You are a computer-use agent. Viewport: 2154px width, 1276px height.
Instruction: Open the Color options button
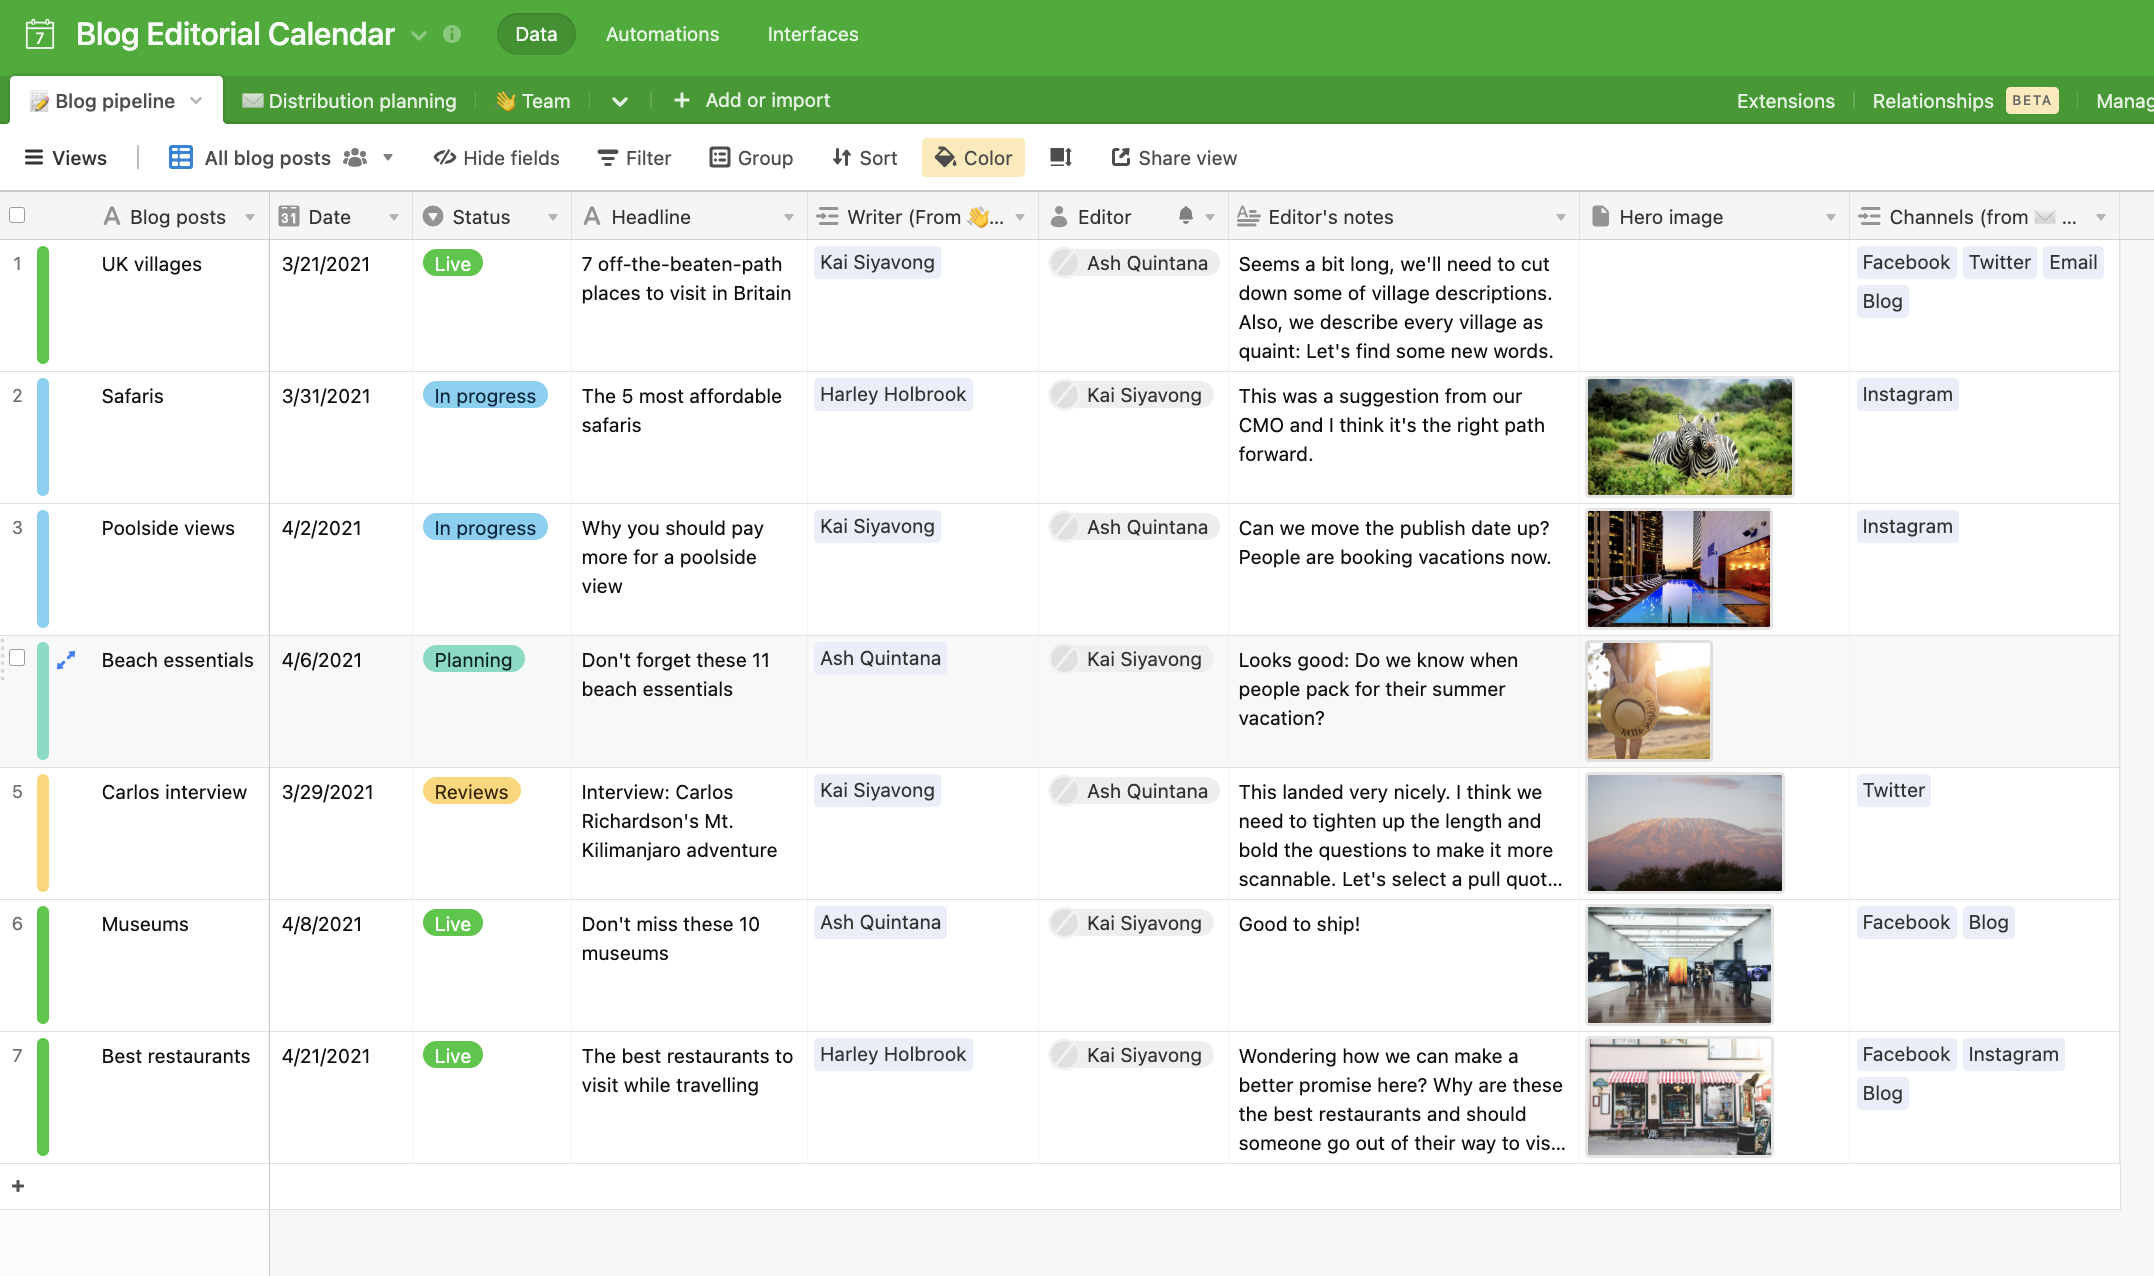[x=973, y=157]
